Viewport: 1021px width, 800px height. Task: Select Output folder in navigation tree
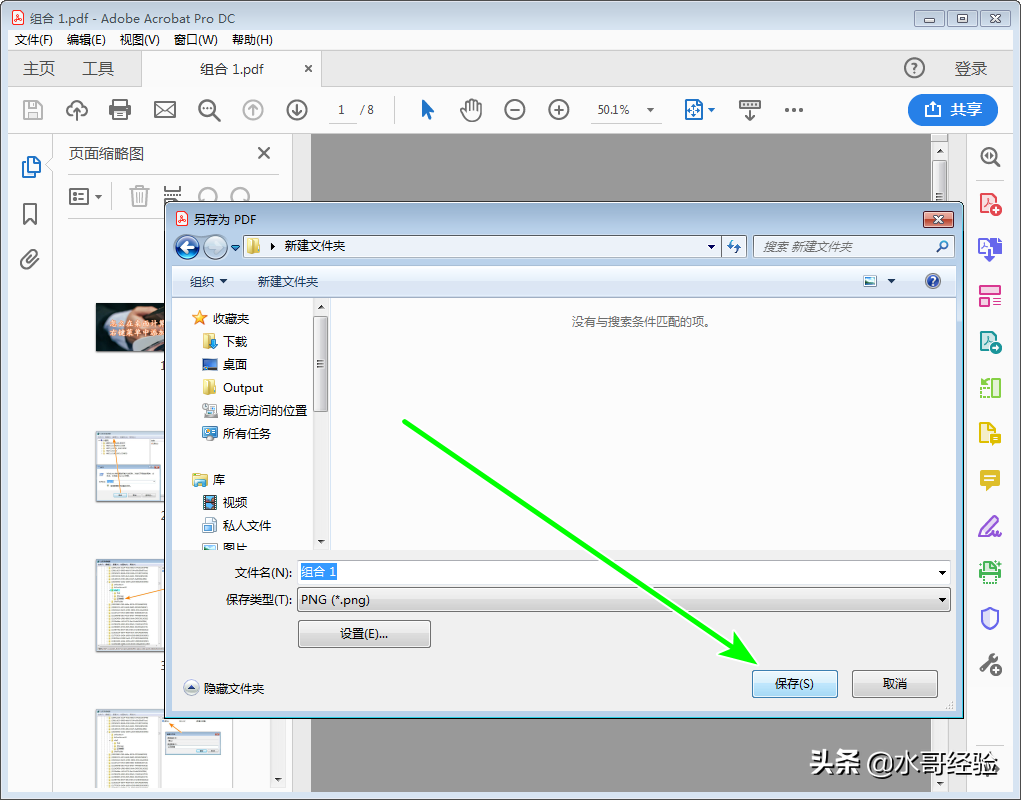(x=232, y=387)
